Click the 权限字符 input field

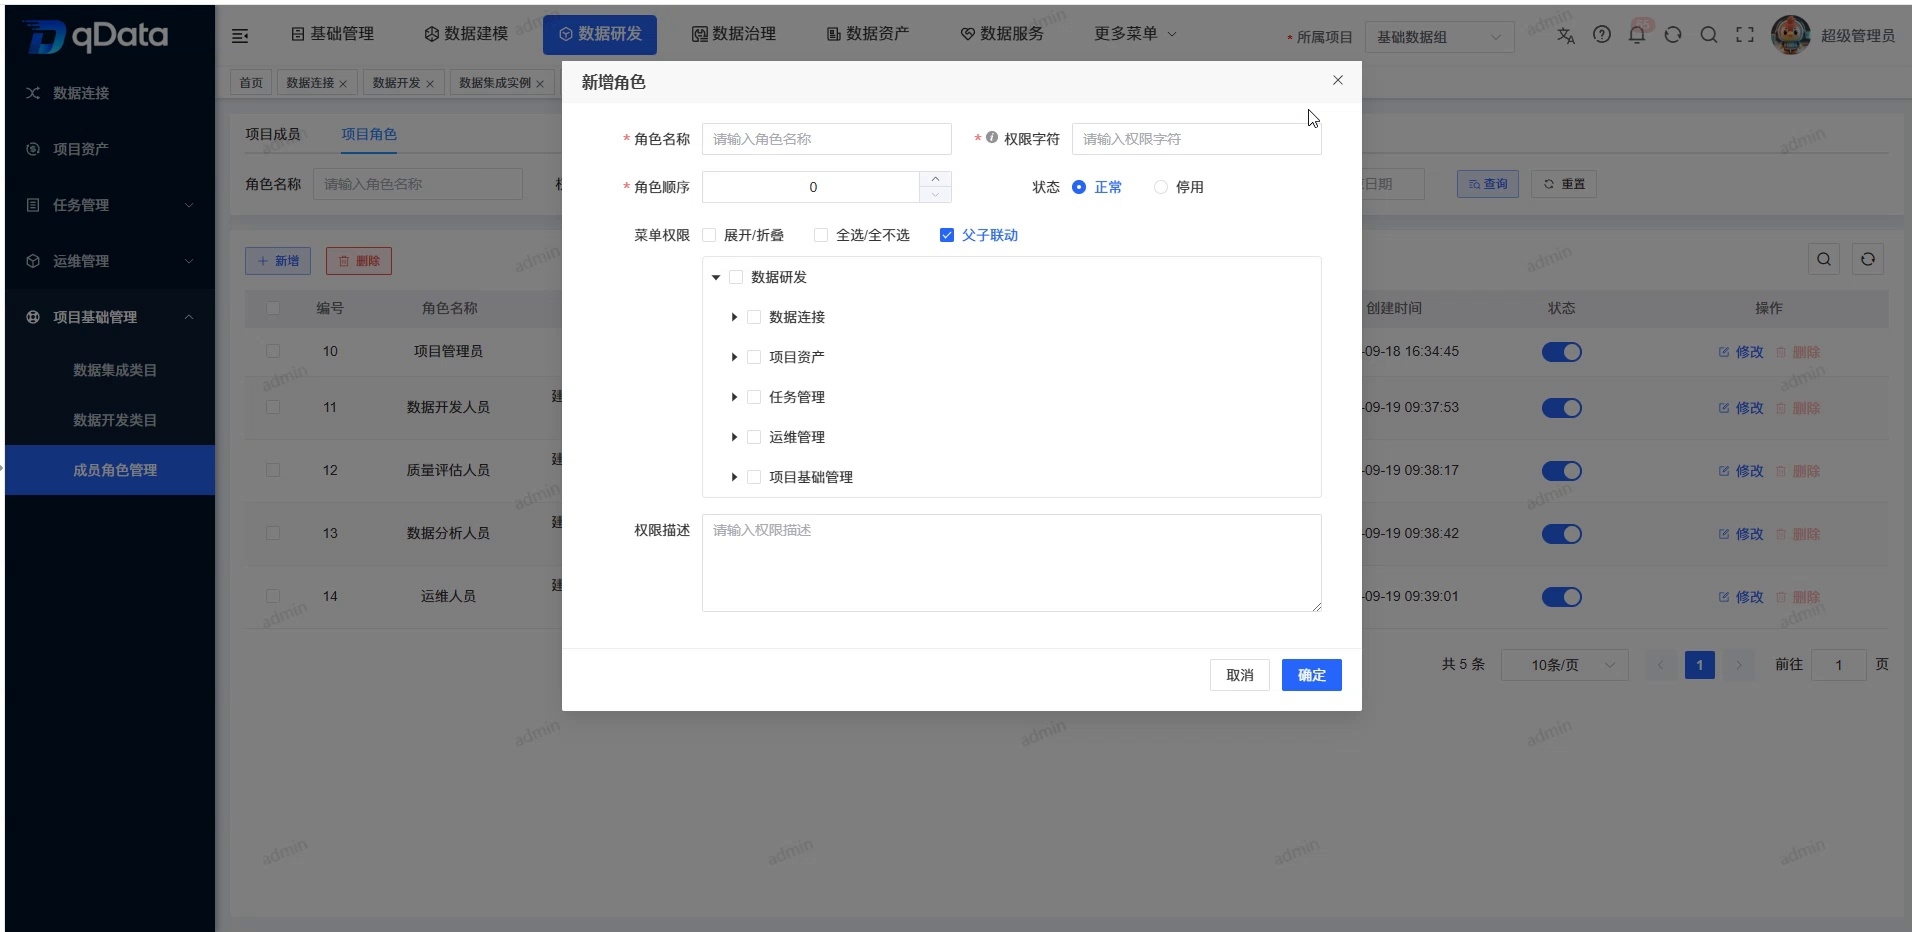(1196, 139)
